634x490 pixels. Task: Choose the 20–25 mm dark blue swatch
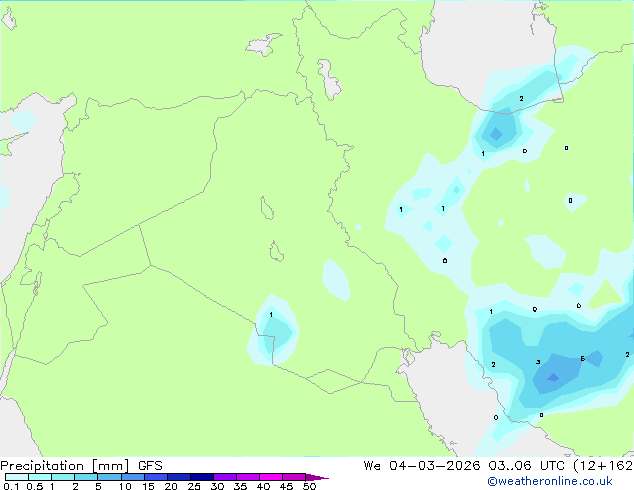pos(179,477)
